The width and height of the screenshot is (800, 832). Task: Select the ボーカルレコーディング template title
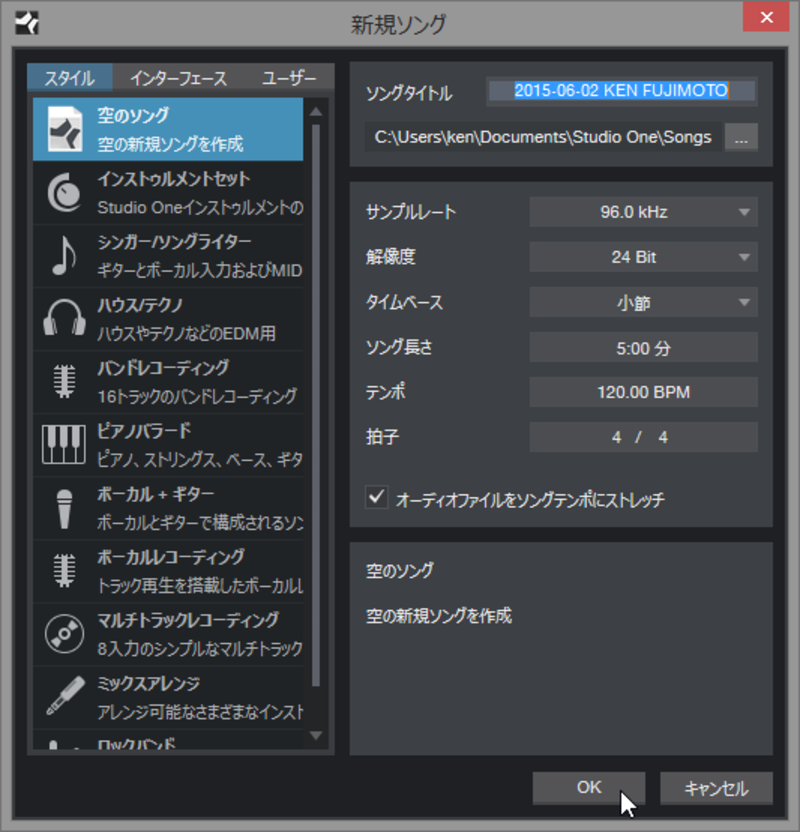click(171, 557)
